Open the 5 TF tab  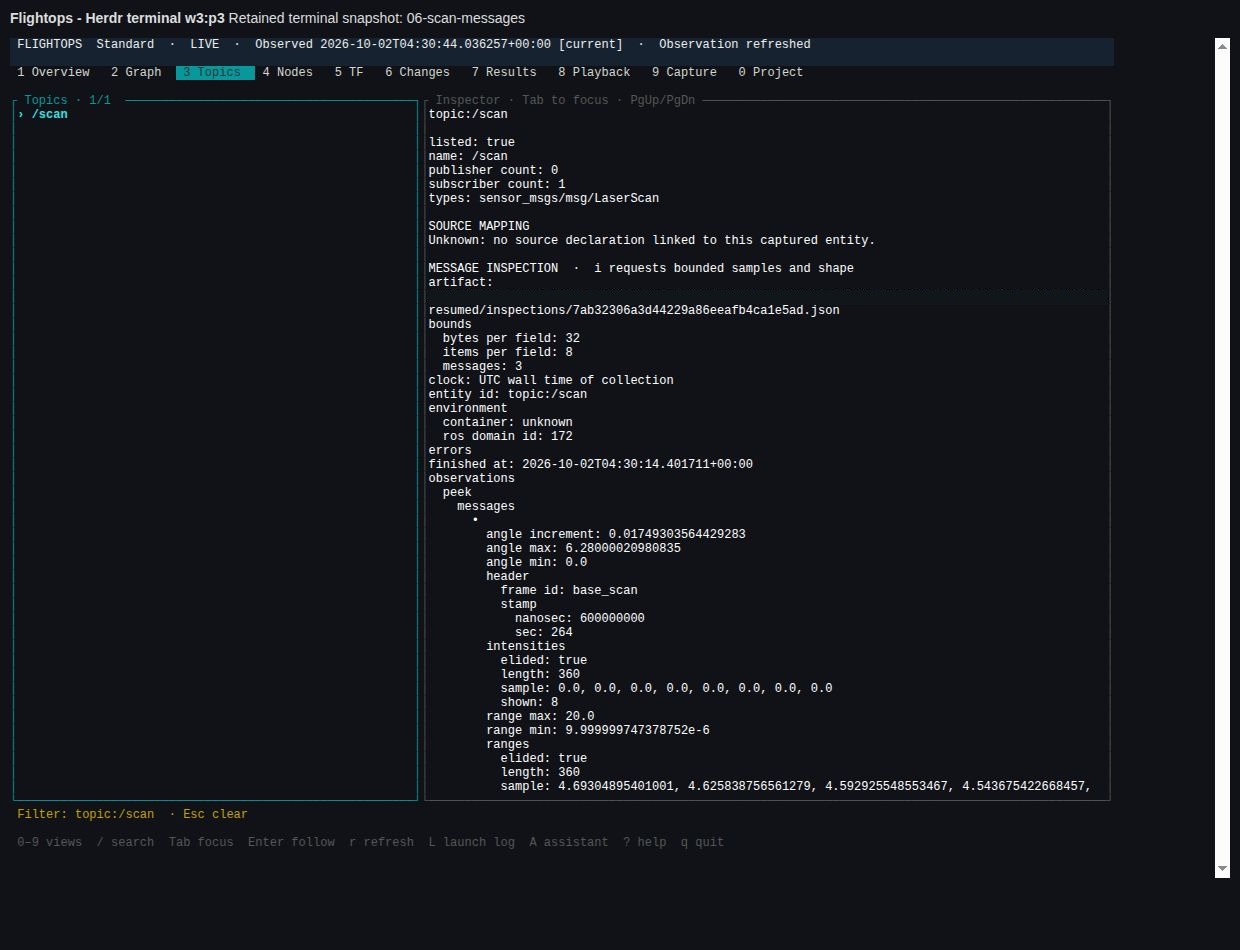(349, 72)
